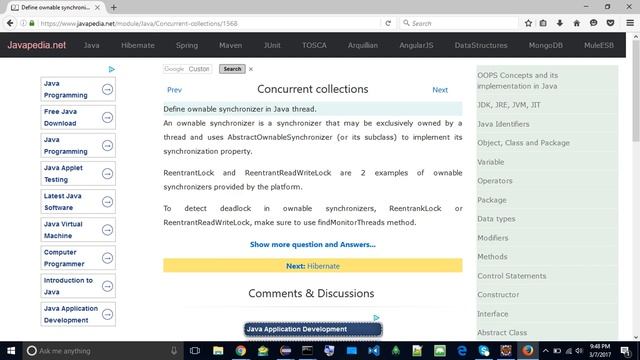The image size is (640, 360).
Task: Open Visual Studio Code from taskbar
Action: (373, 351)
